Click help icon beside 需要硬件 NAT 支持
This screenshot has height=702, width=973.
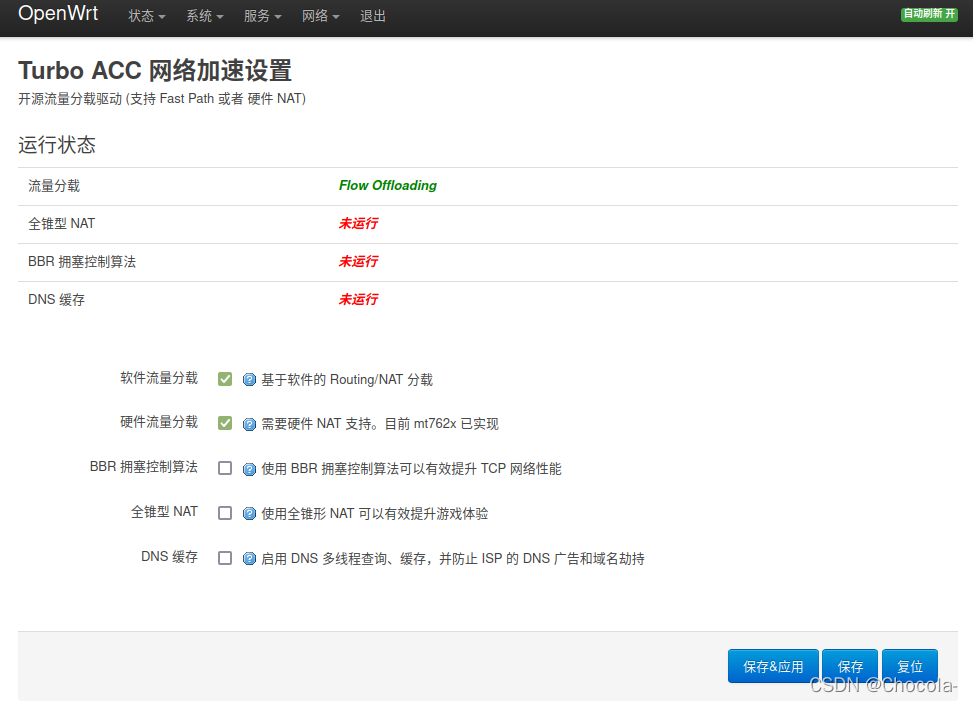(x=249, y=424)
